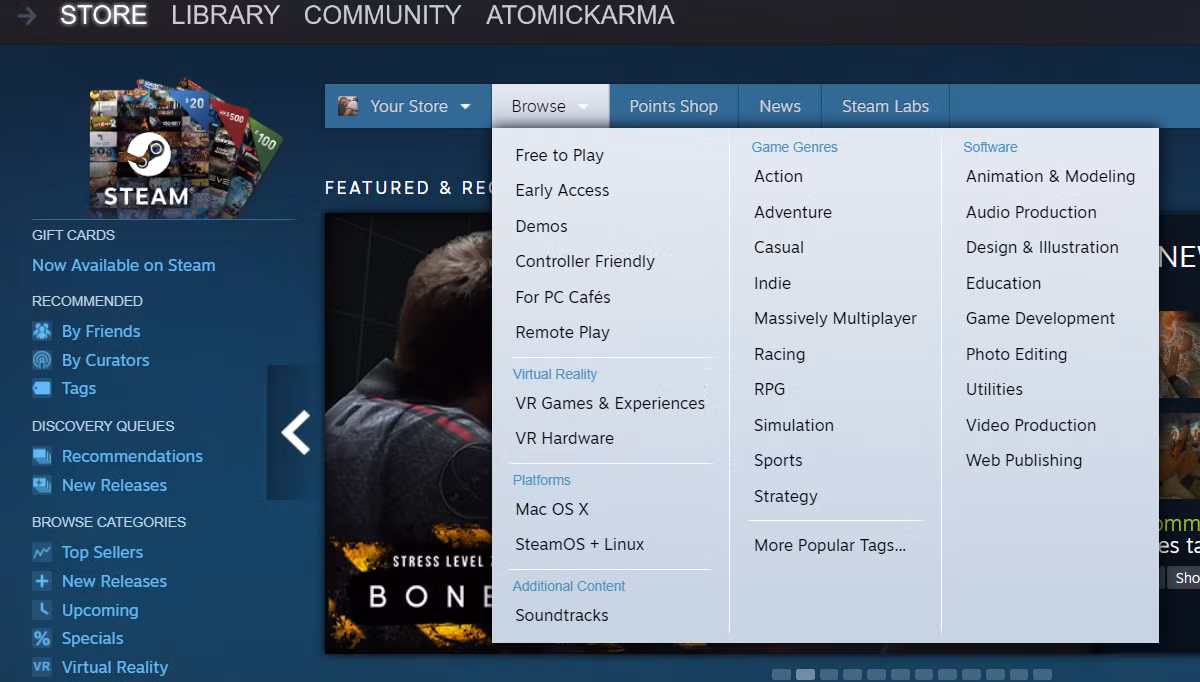Select Free to Play from Browse menu
1200x682 pixels.
[560, 155]
